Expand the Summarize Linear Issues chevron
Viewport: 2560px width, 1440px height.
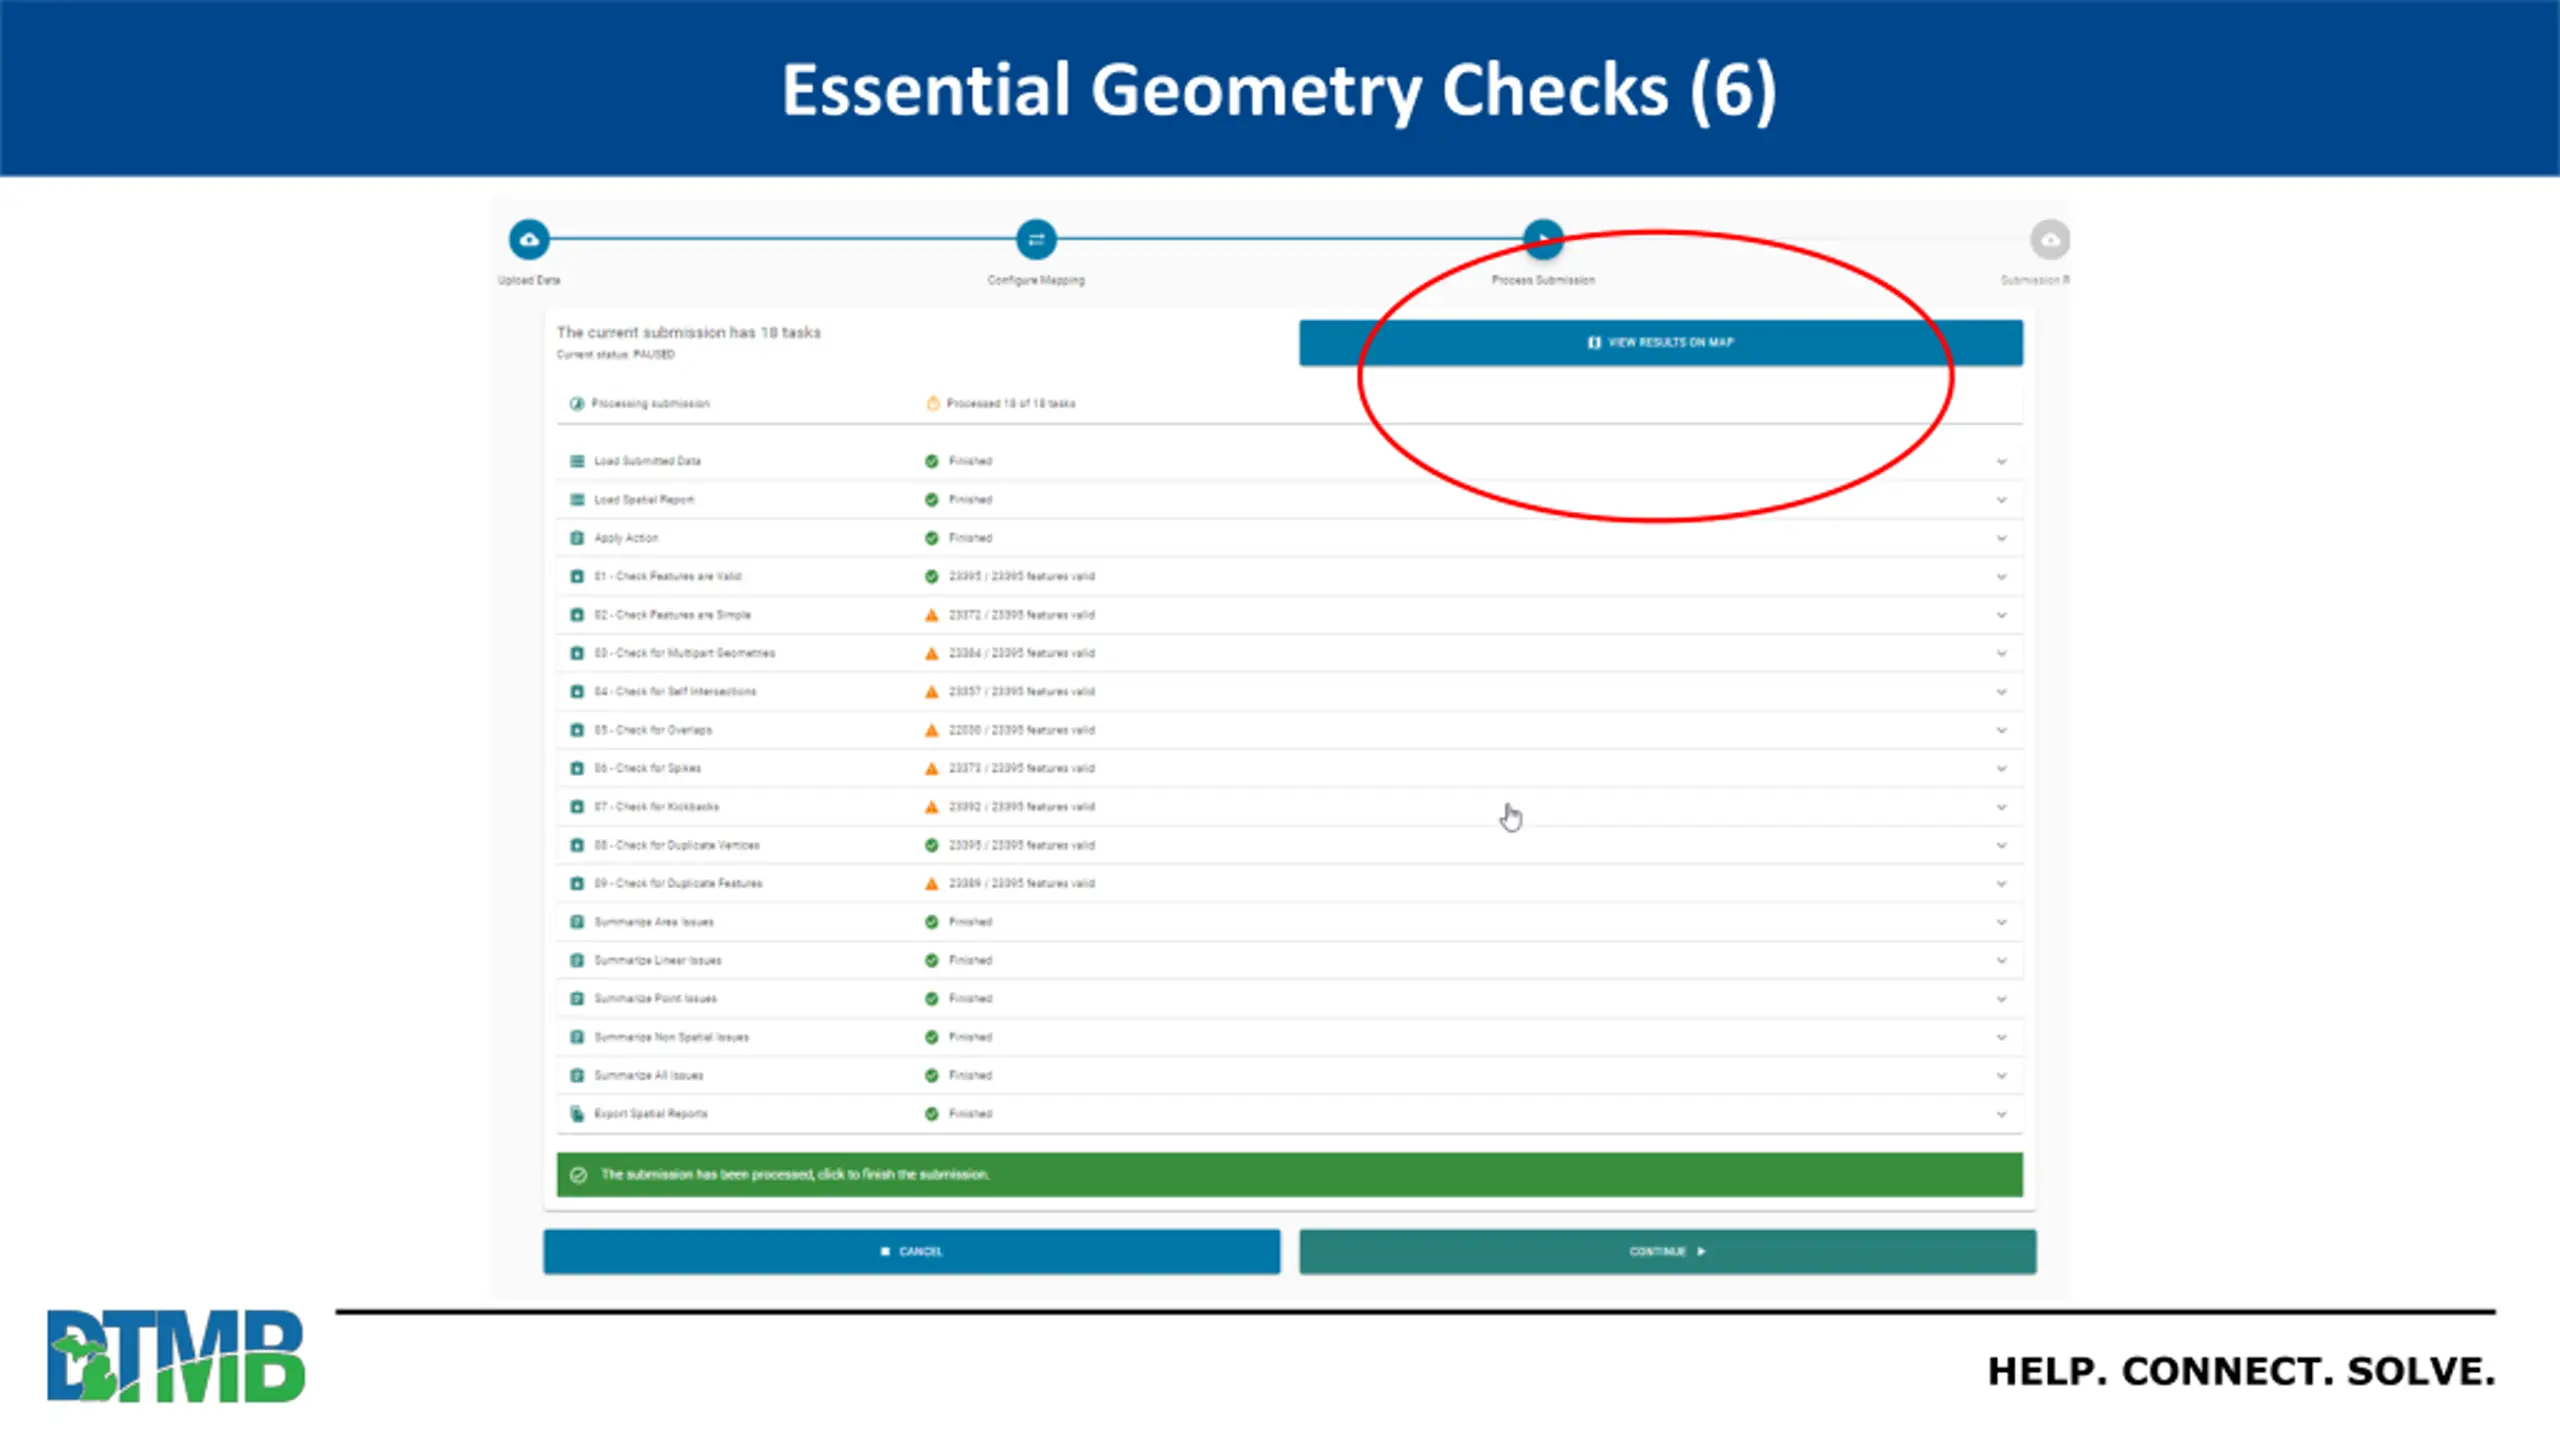tap(2001, 960)
